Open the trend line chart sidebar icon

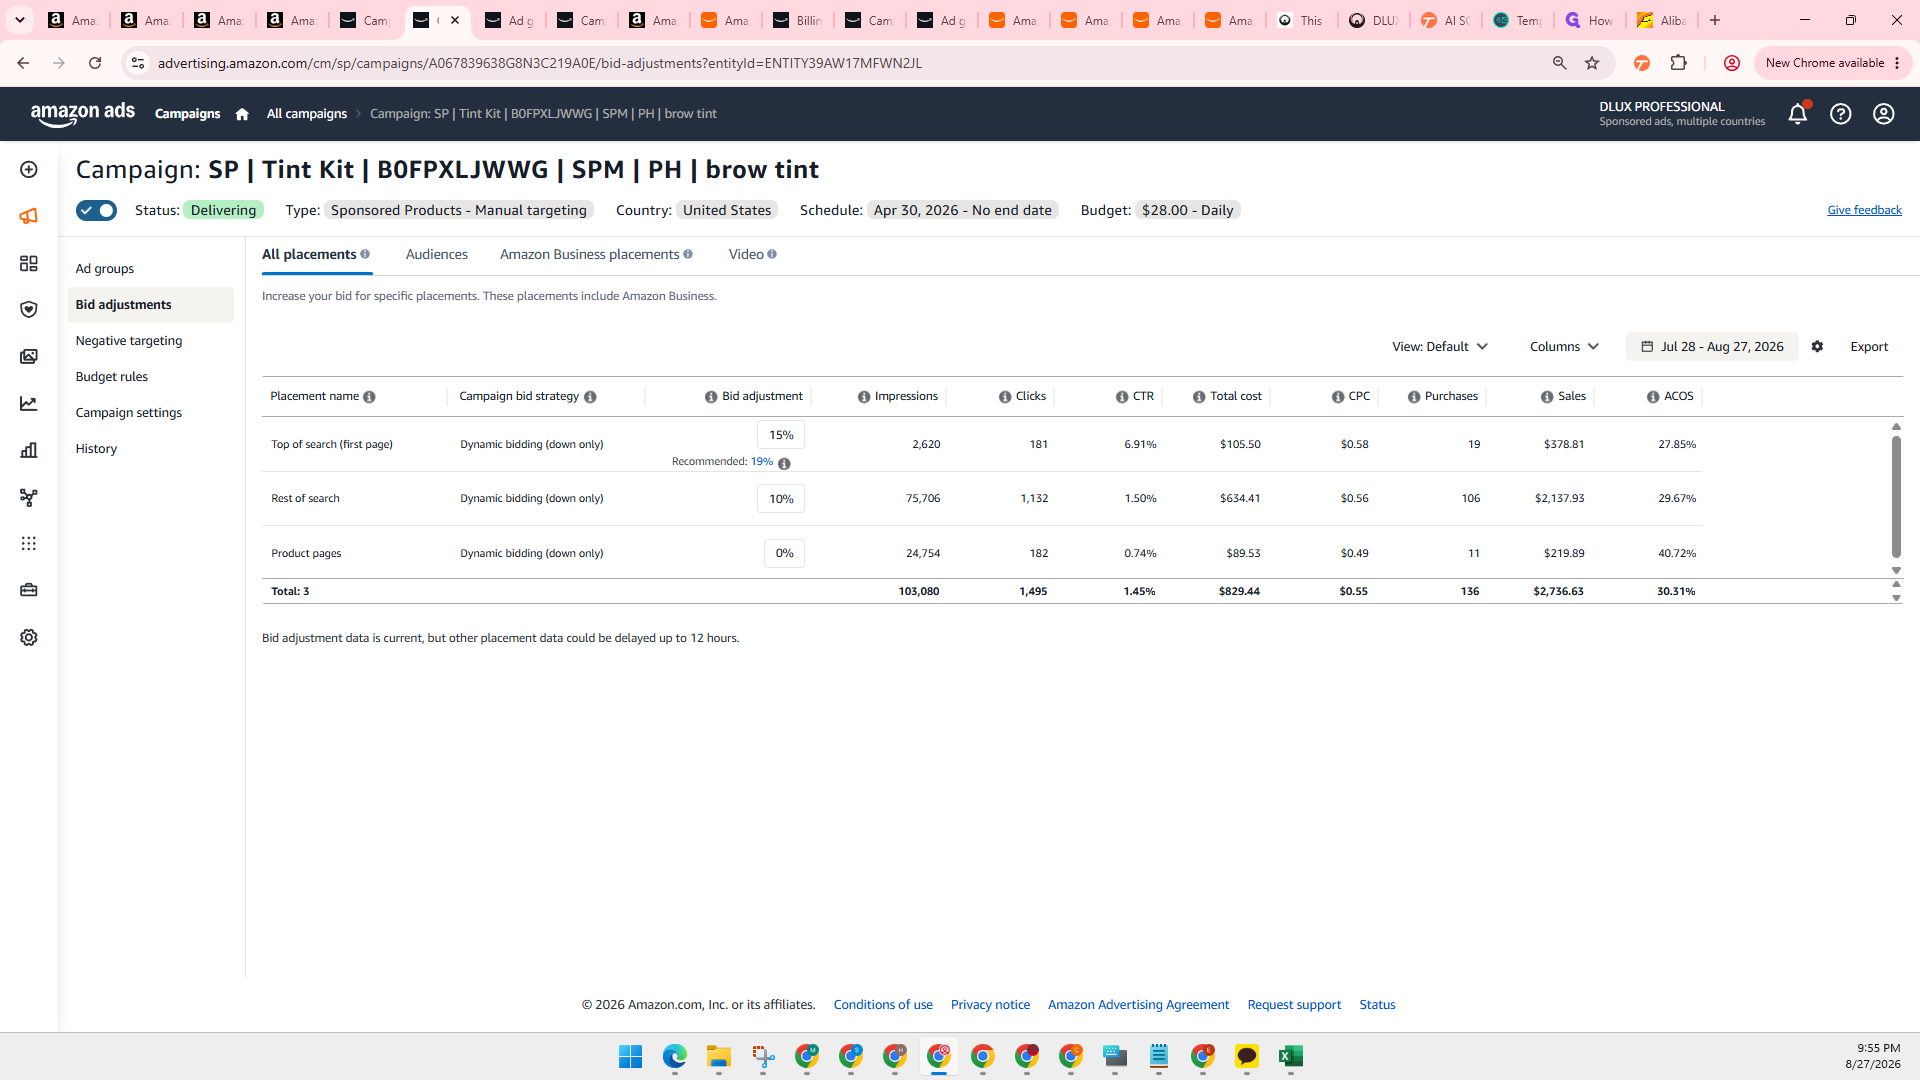(x=29, y=404)
